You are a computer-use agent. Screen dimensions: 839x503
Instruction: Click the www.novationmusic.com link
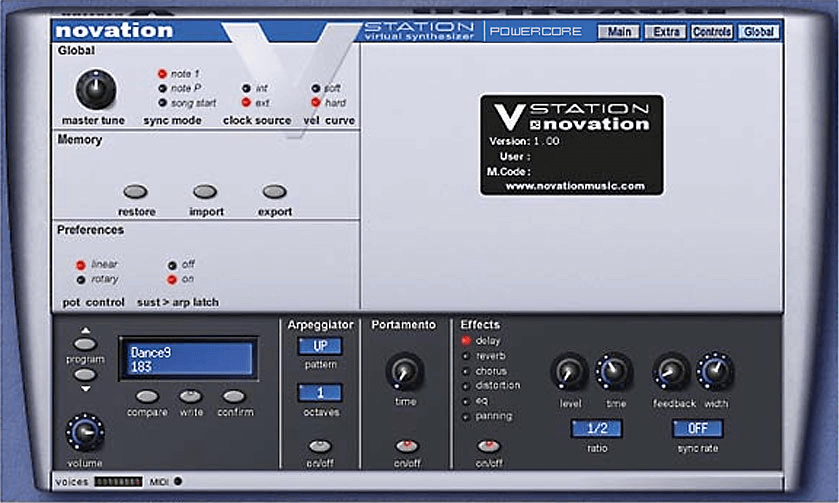575,186
